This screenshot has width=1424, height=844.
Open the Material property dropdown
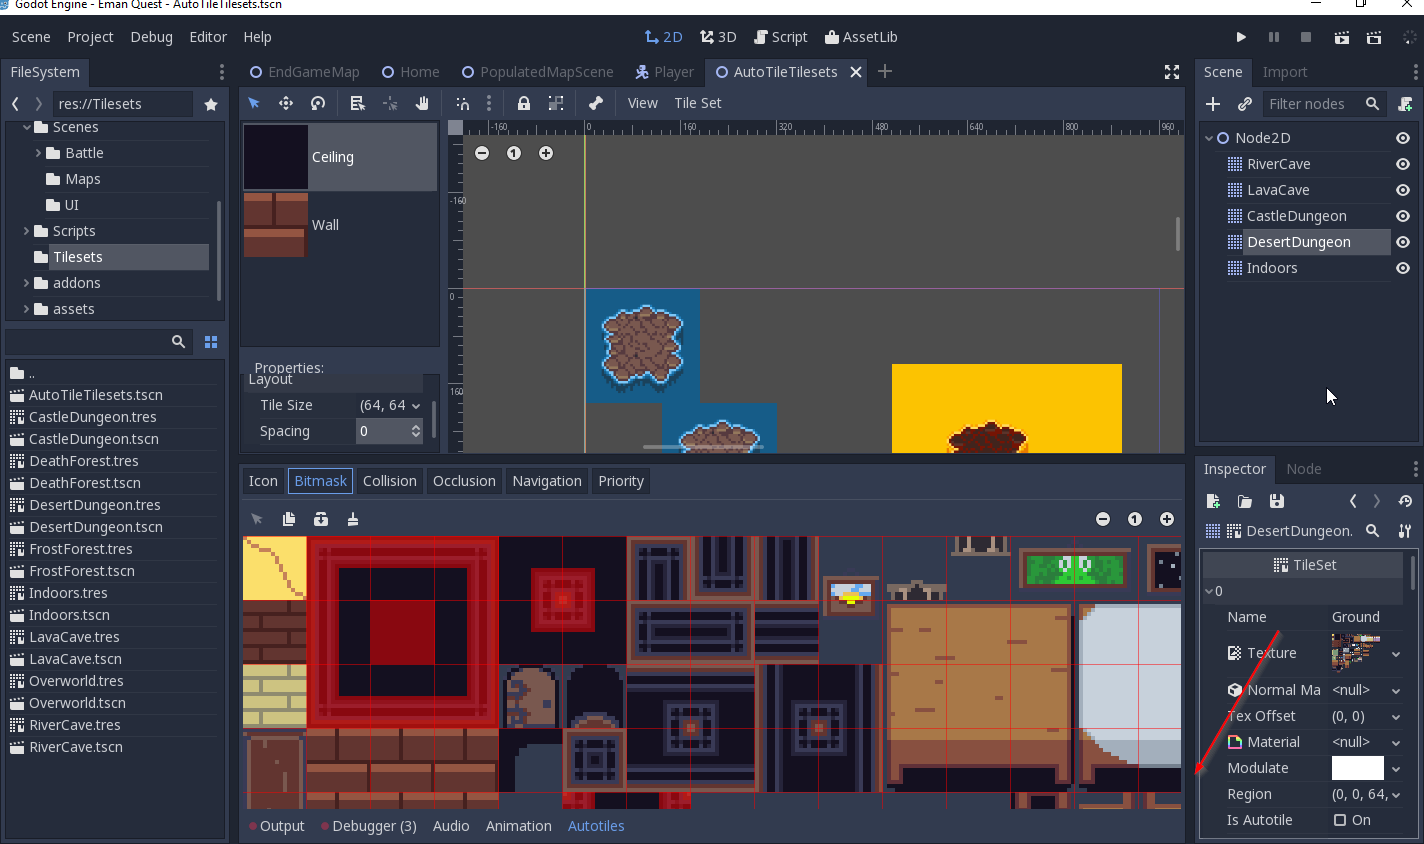[x=1396, y=743]
